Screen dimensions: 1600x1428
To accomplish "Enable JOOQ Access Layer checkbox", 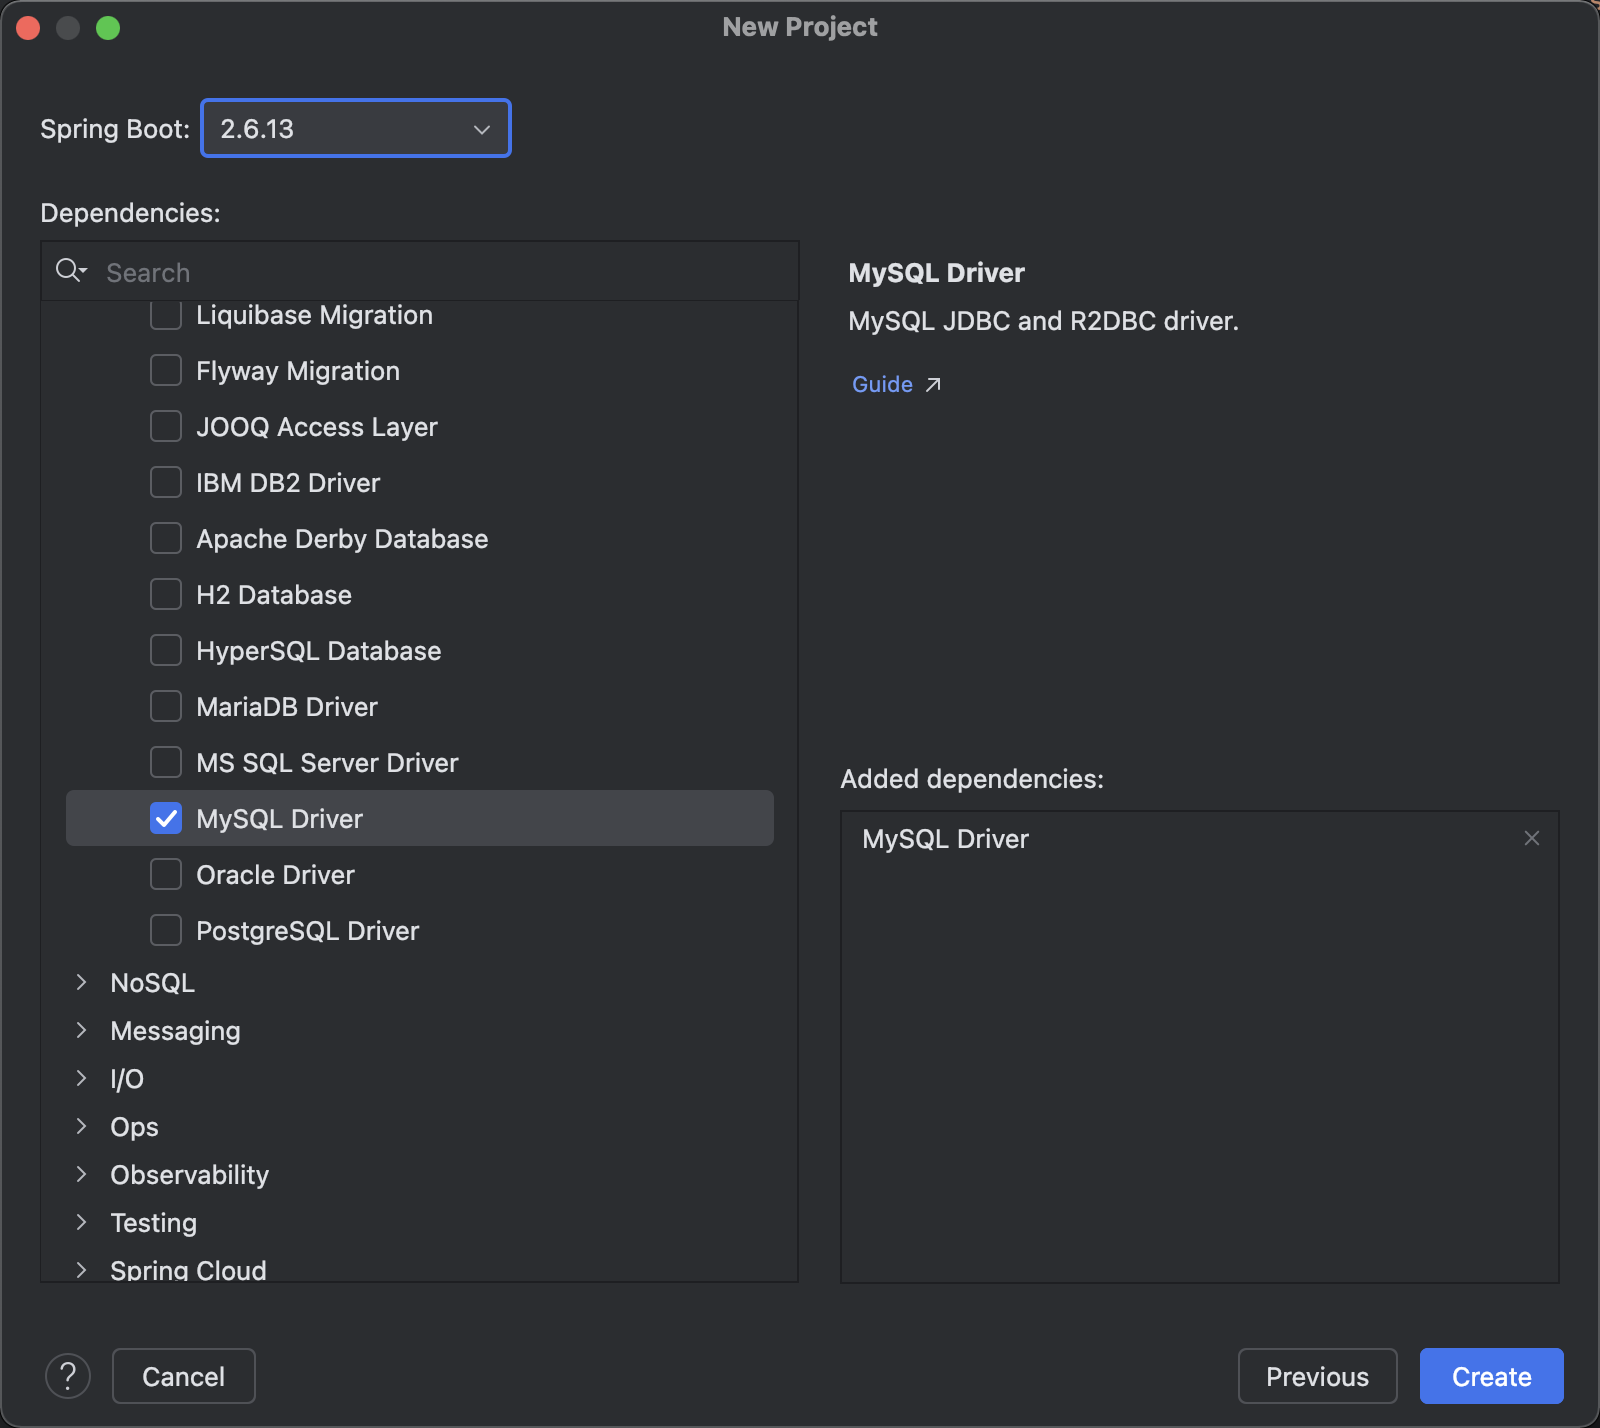I will click(x=166, y=427).
